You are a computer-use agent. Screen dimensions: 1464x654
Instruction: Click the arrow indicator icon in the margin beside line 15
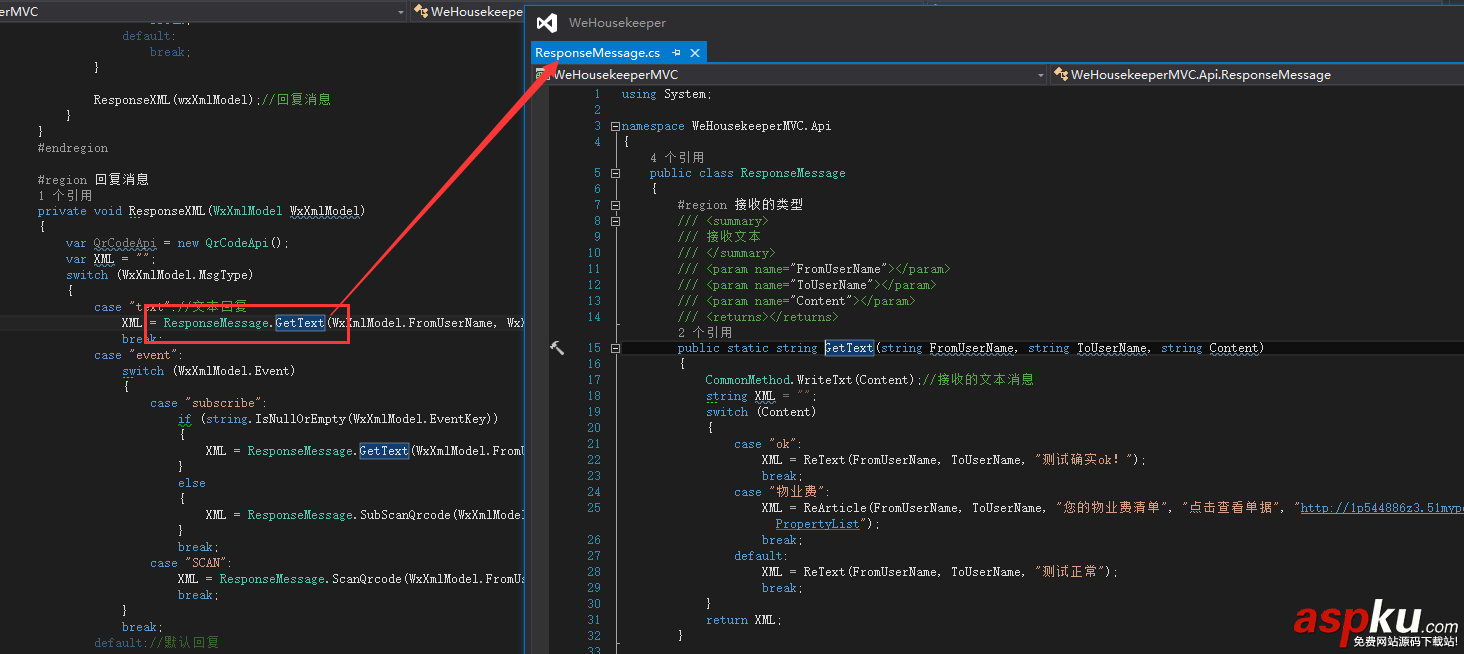tap(557, 347)
